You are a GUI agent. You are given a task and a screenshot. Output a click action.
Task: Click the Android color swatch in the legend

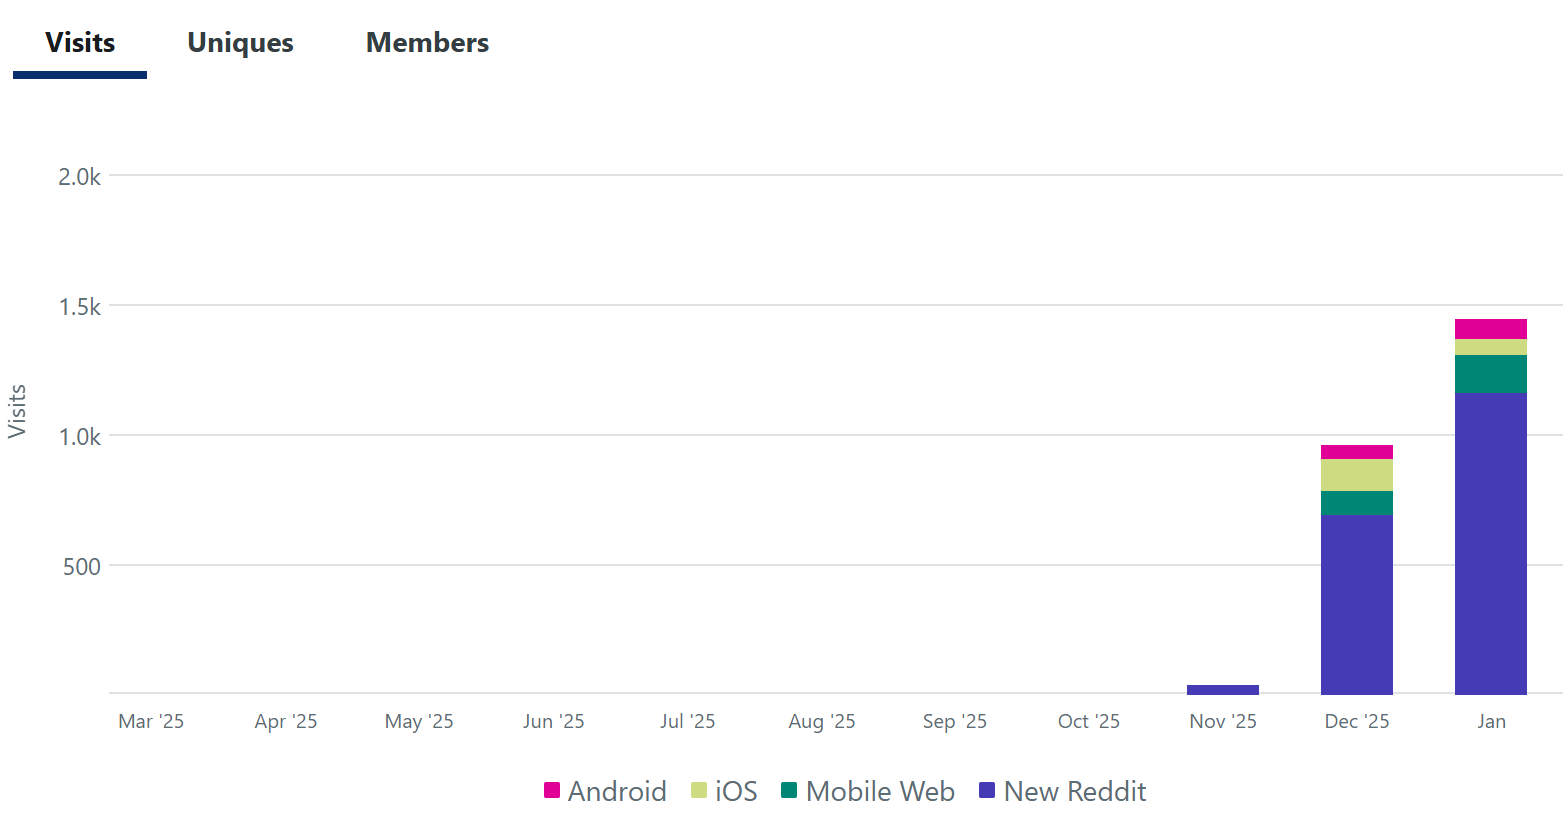click(x=552, y=790)
